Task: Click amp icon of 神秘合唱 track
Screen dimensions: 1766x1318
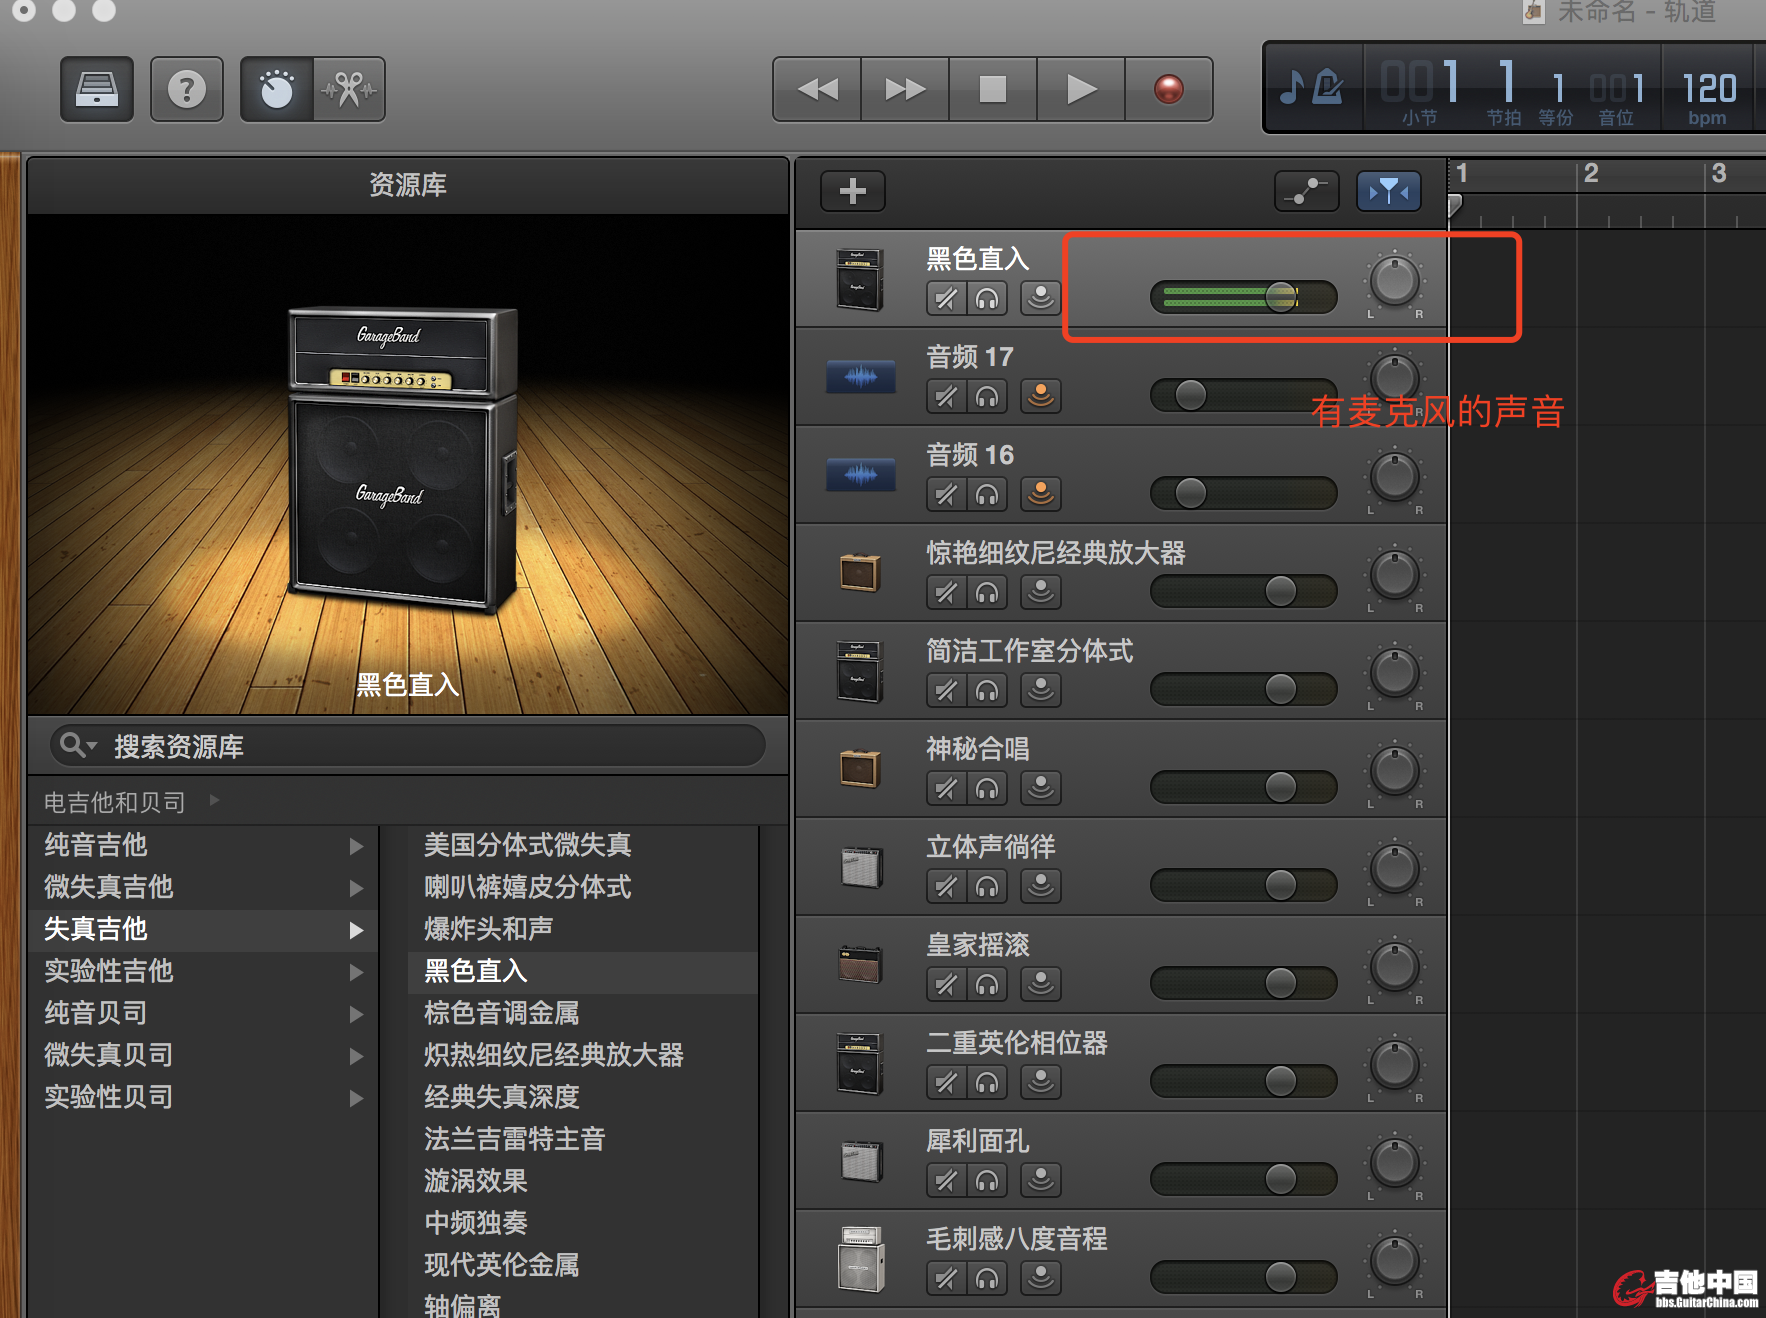Action: tap(860, 769)
